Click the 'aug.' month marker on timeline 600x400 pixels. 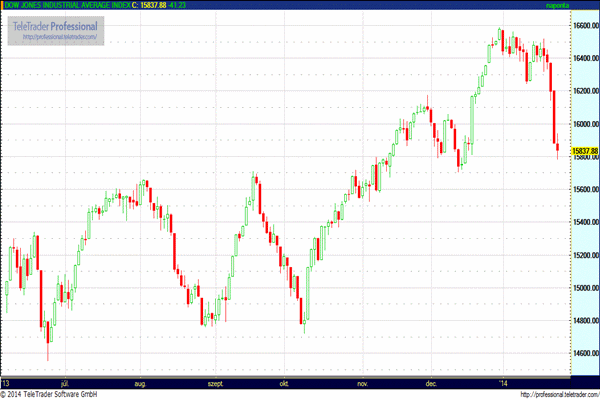tap(140, 384)
